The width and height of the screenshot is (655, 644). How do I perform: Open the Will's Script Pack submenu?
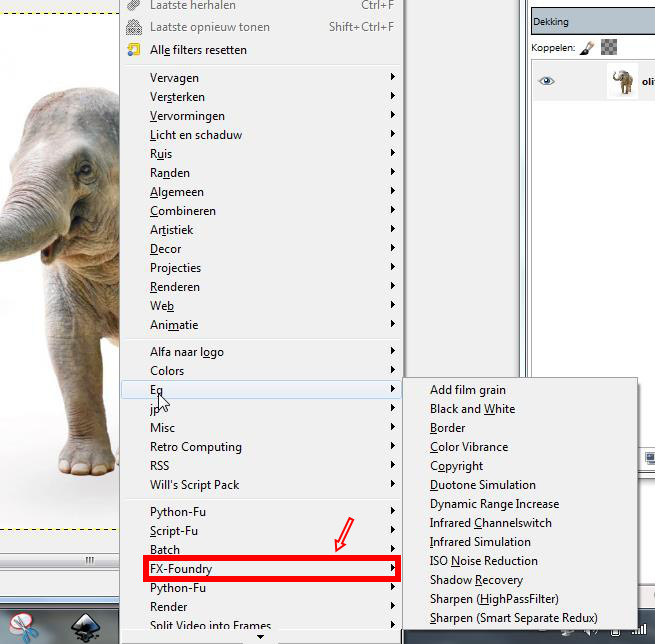[x=195, y=485]
